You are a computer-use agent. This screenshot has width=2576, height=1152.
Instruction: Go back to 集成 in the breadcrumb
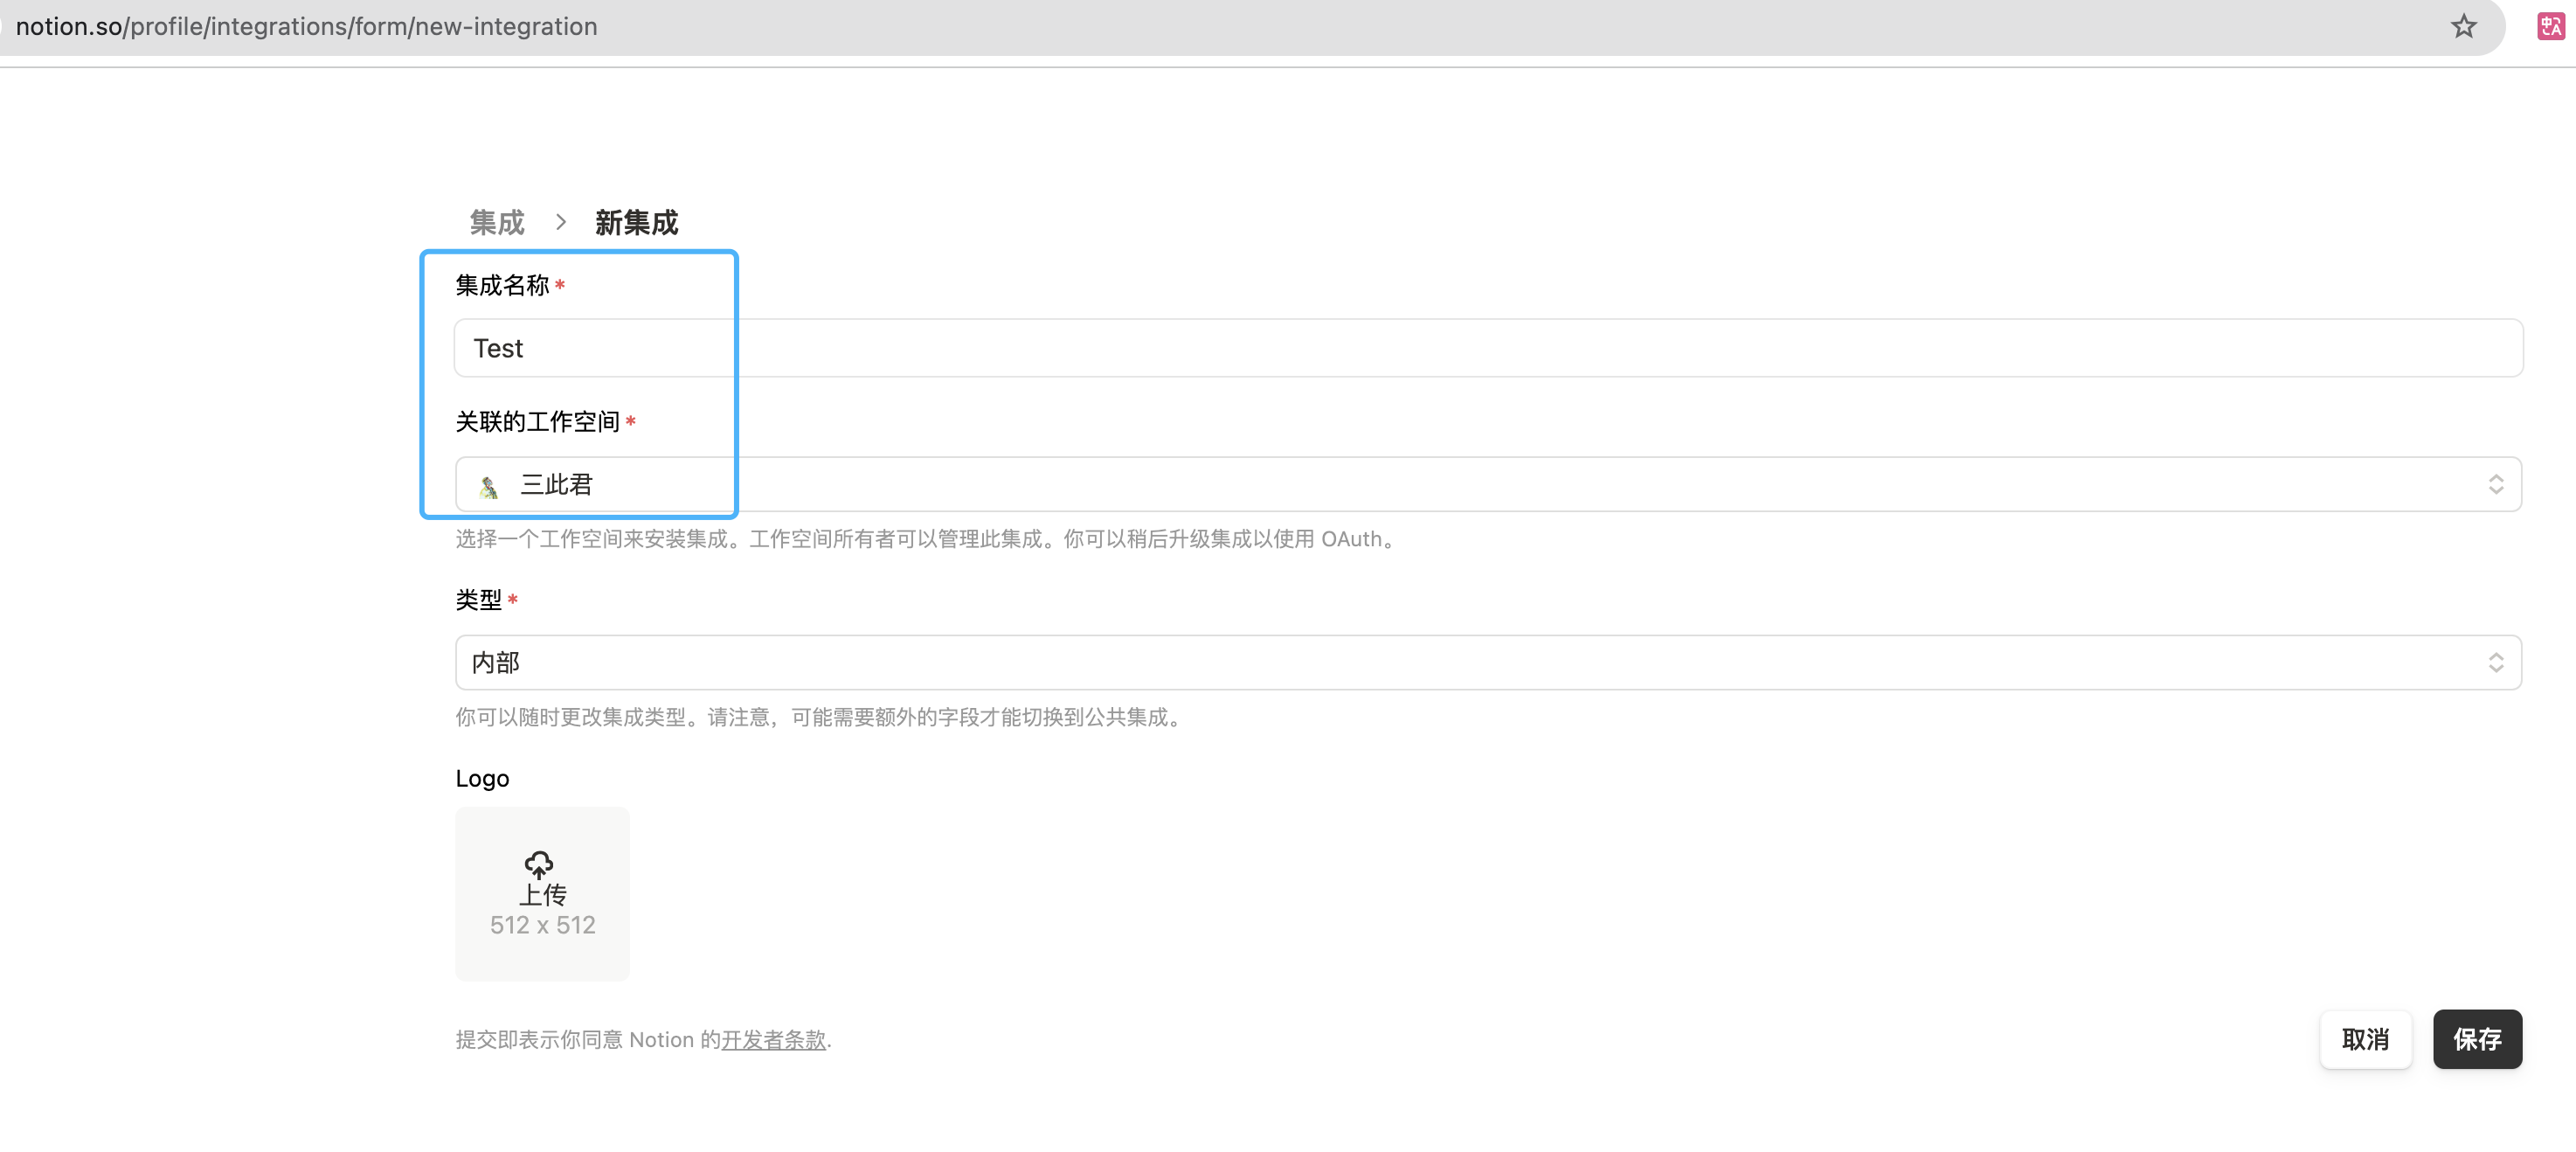[497, 222]
